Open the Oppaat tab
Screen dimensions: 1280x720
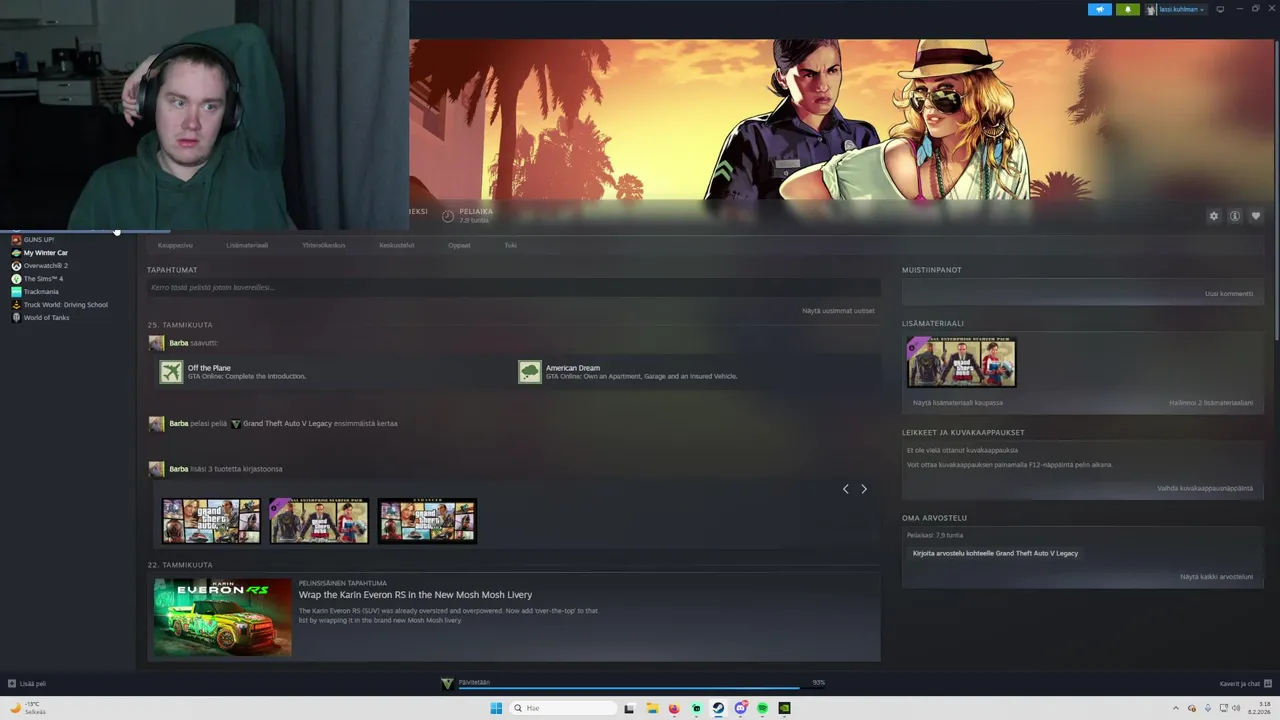click(x=459, y=245)
